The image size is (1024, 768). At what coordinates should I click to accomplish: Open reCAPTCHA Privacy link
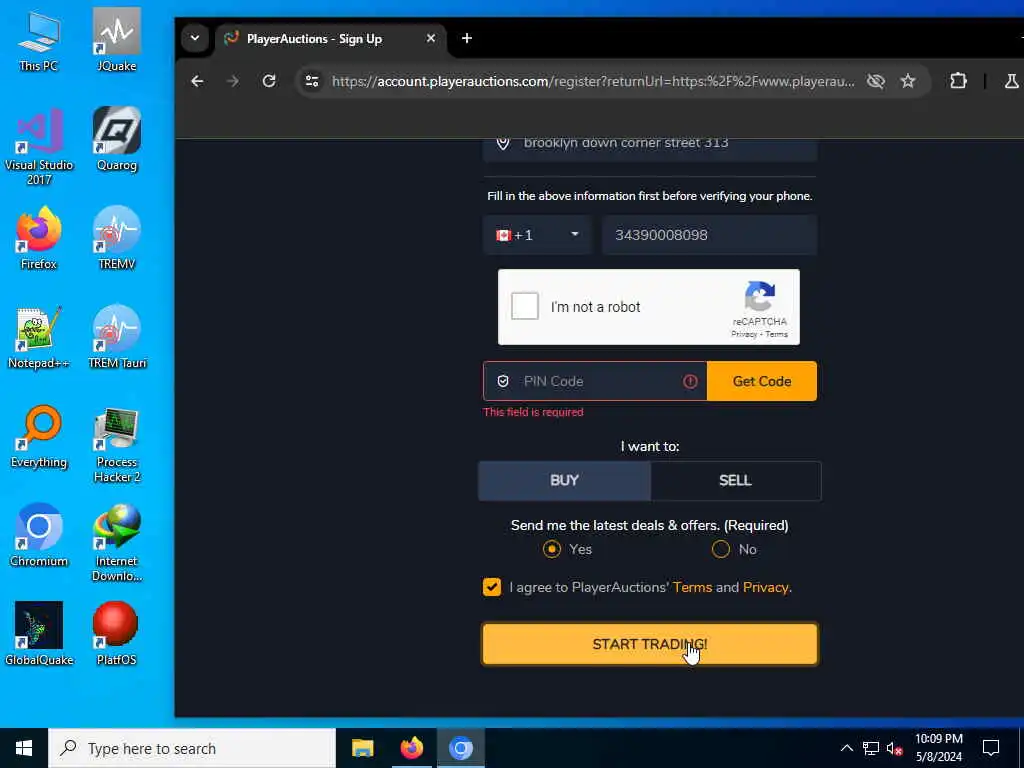click(x=744, y=334)
